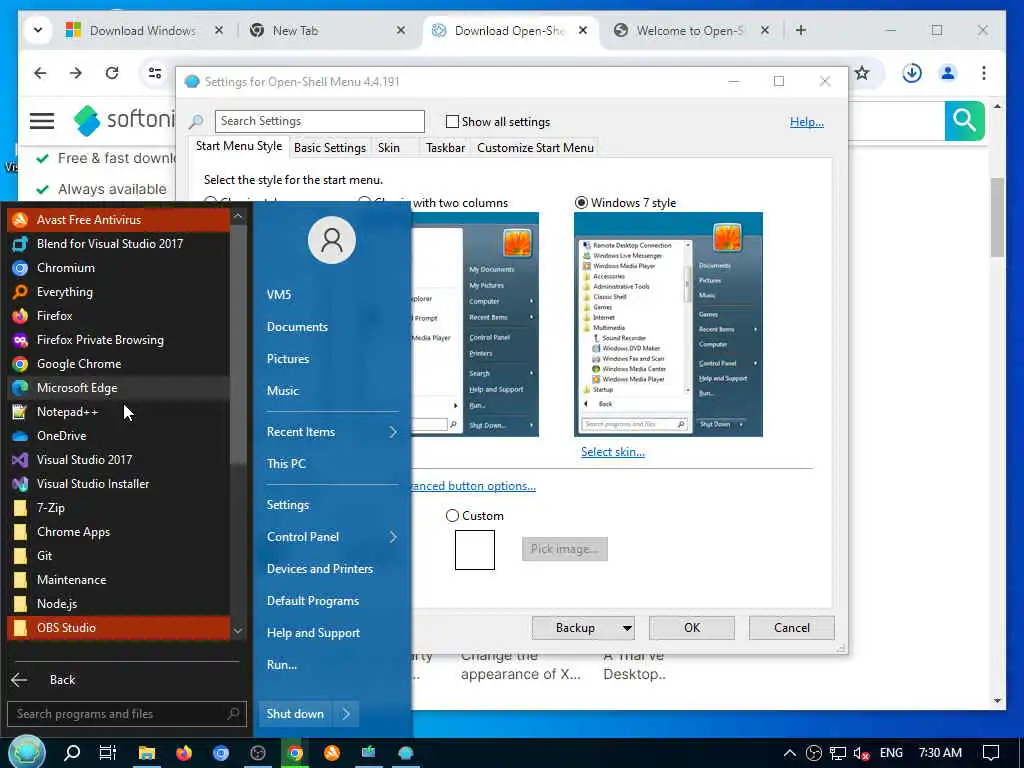
Task: Click Shut down button
Action: pos(295,714)
